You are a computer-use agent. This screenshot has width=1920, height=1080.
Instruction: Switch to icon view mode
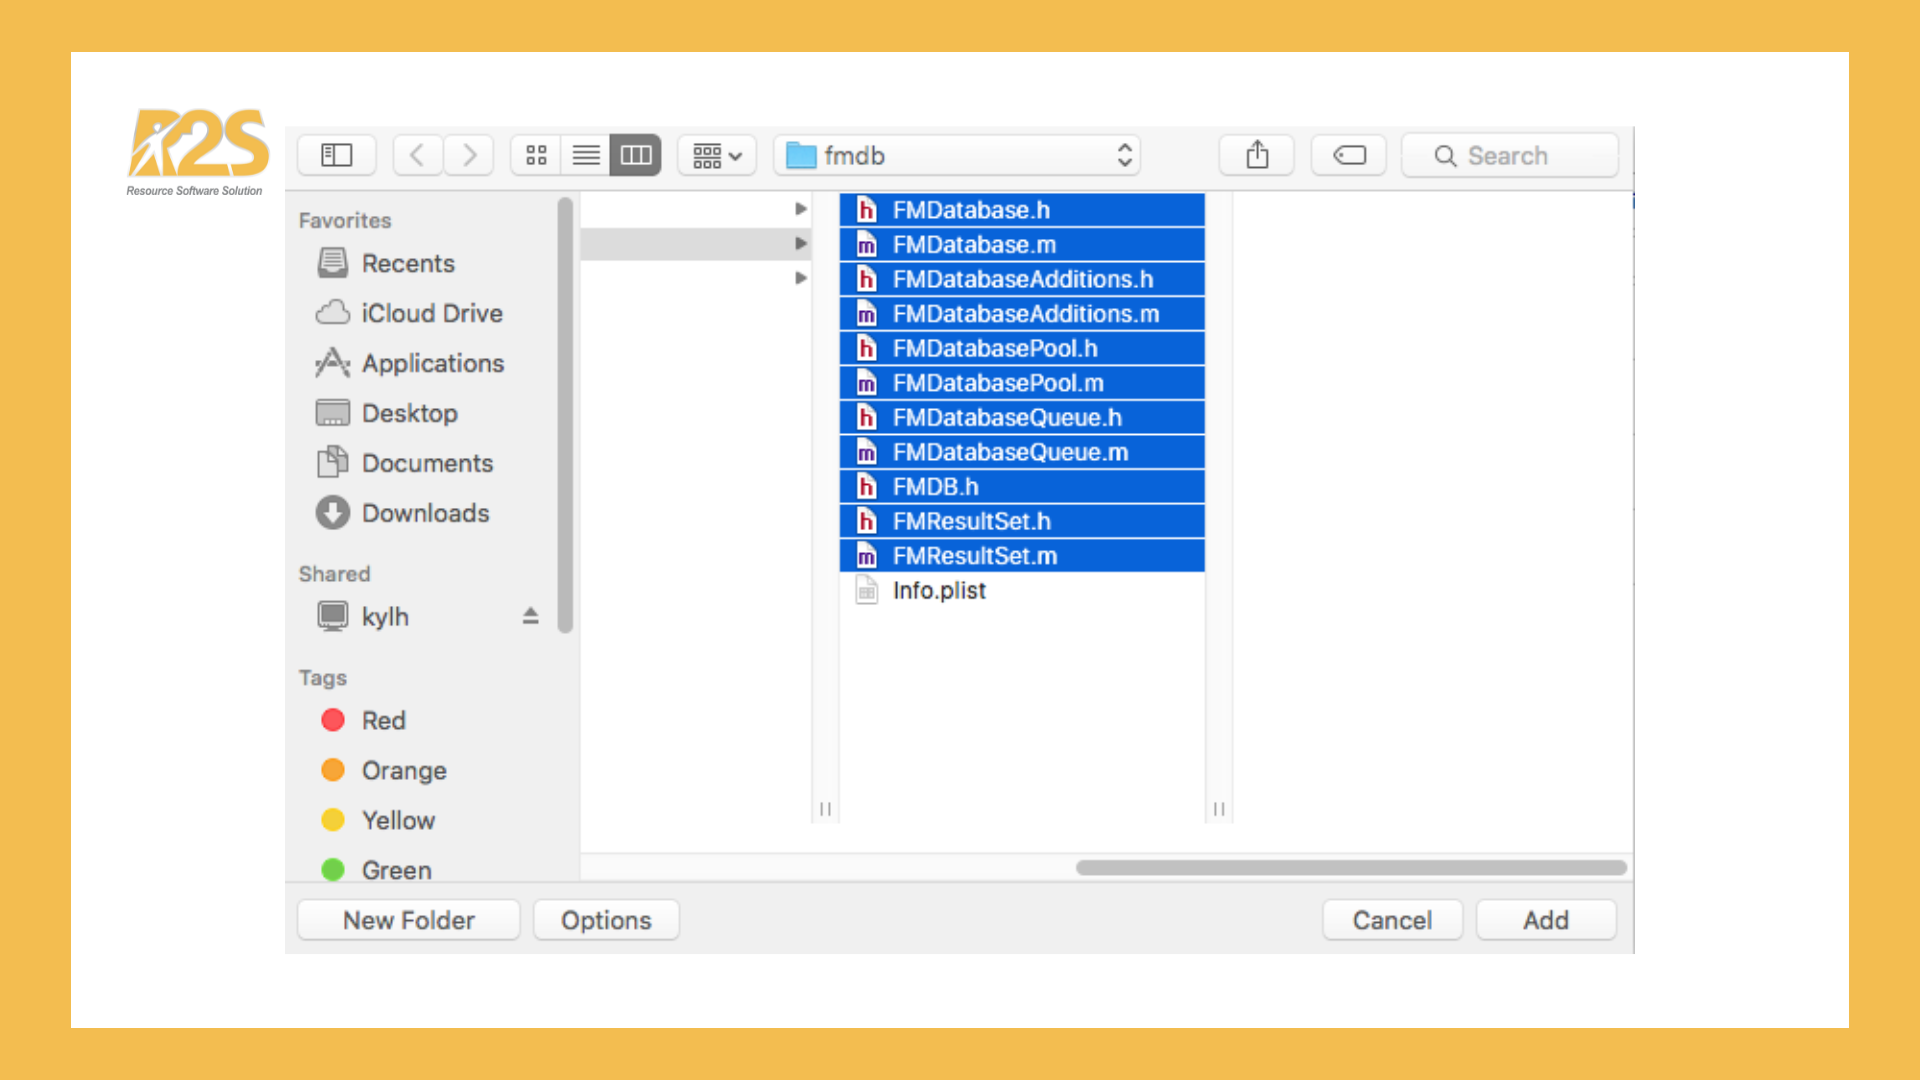point(536,155)
